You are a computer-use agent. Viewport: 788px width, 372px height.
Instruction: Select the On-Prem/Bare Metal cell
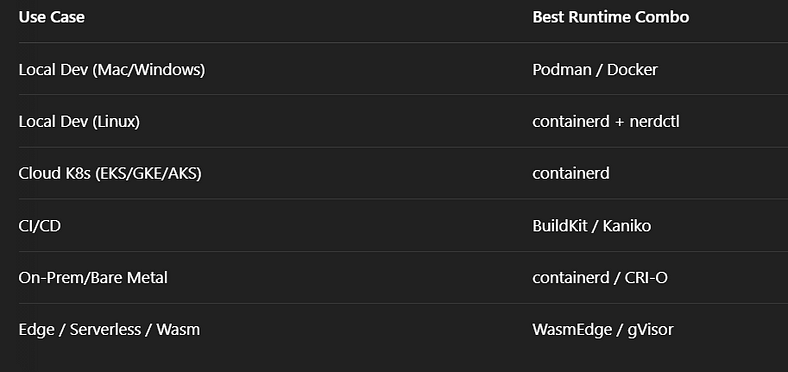point(93,277)
